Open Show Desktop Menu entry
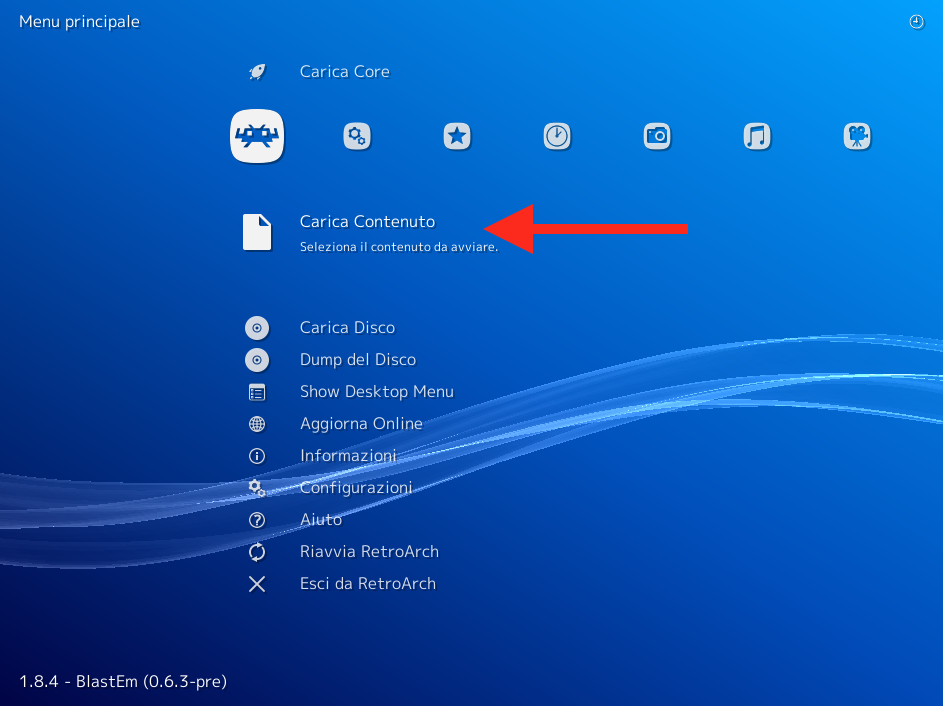 (x=376, y=391)
